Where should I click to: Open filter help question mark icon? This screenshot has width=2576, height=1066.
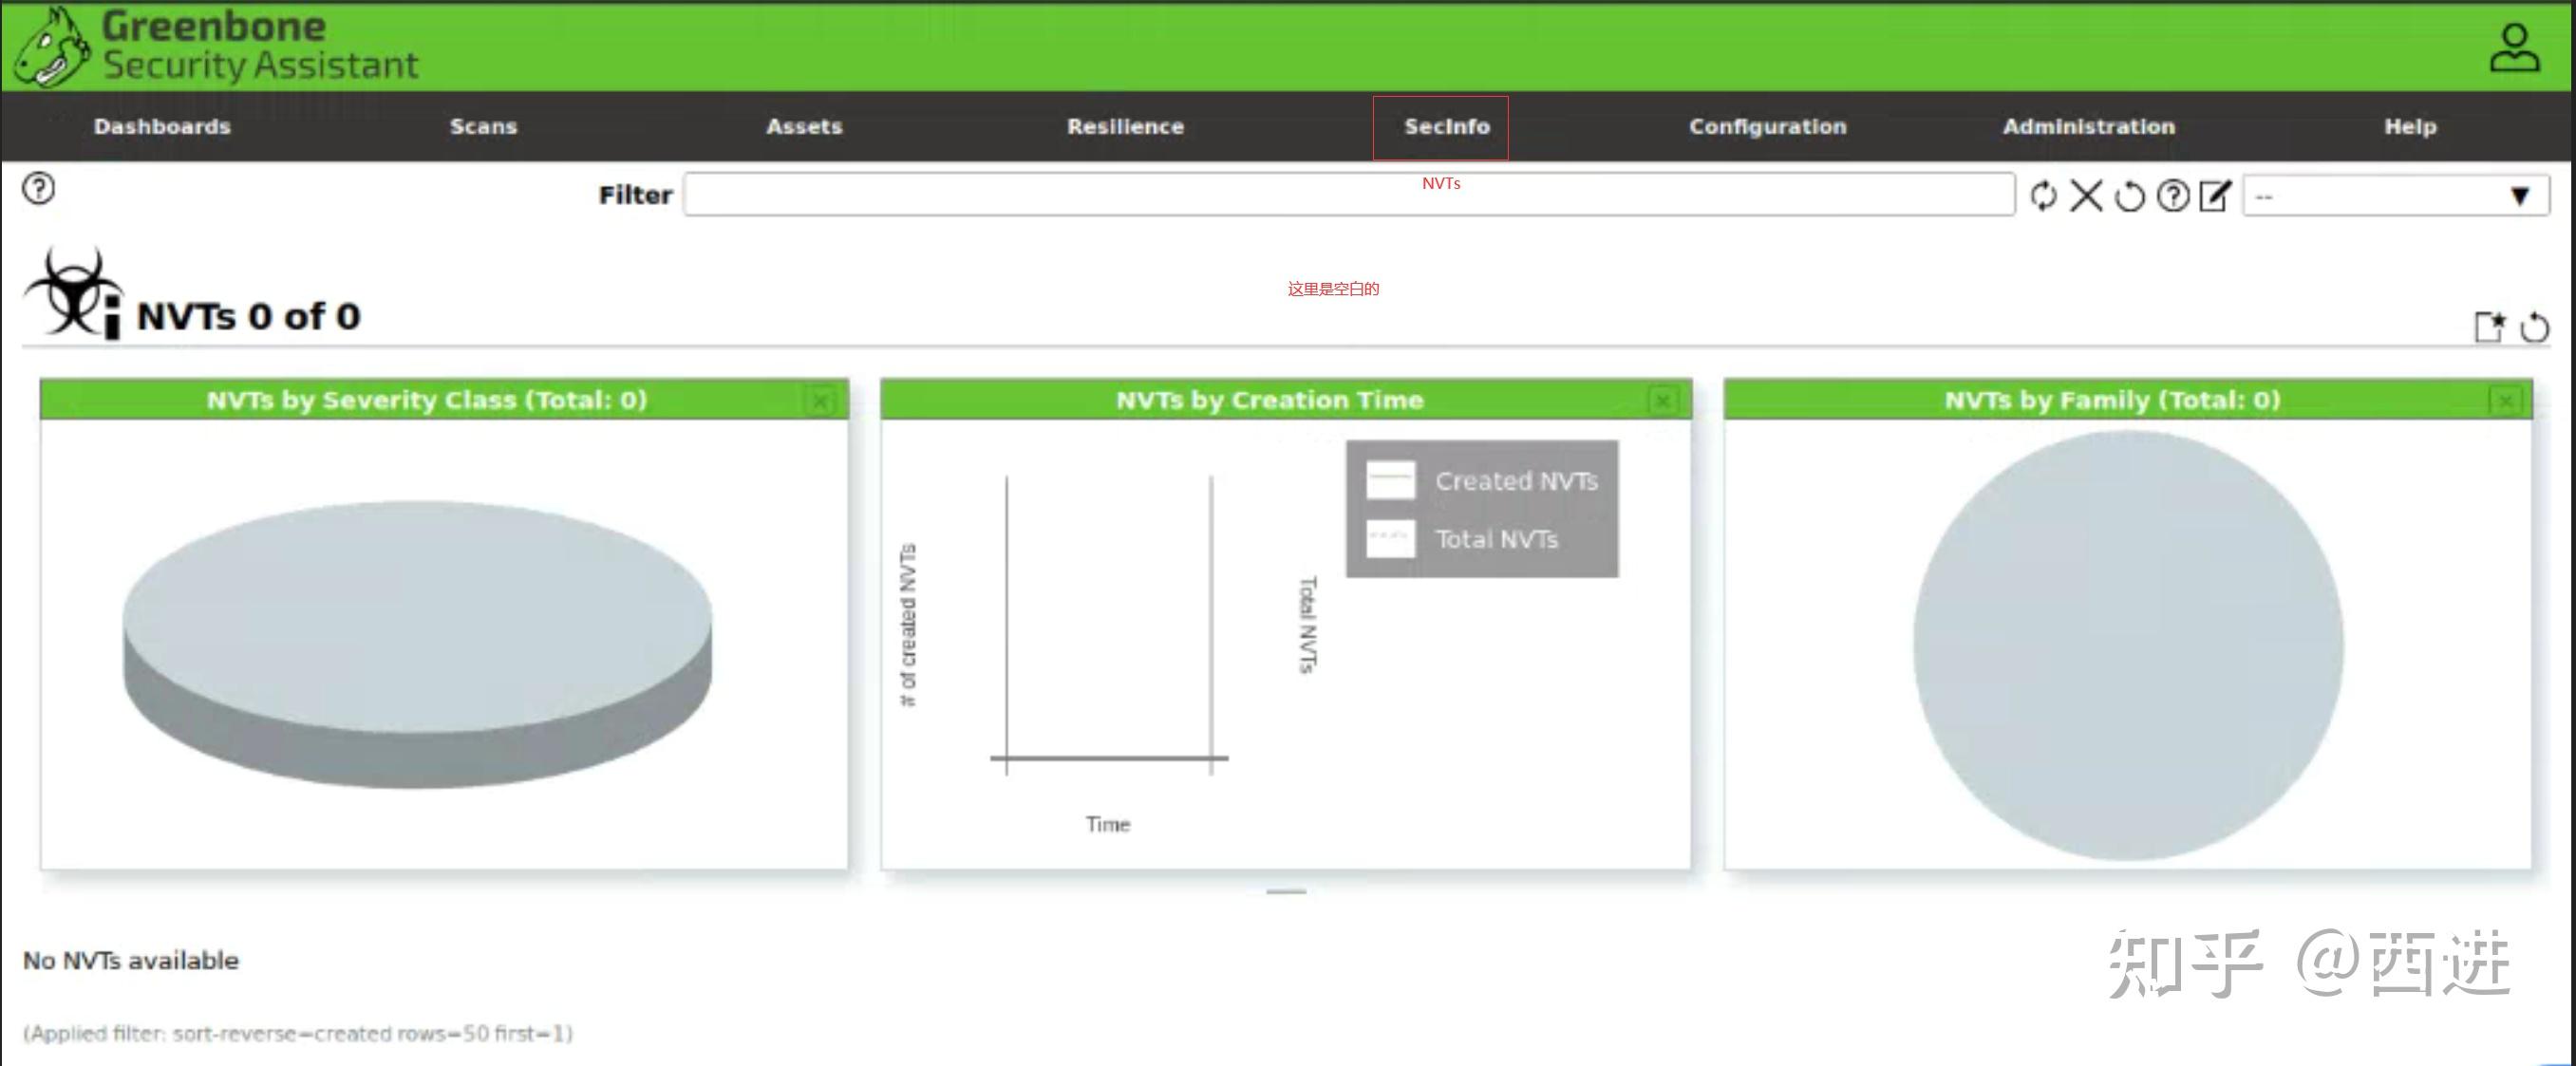click(x=2172, y=195)
